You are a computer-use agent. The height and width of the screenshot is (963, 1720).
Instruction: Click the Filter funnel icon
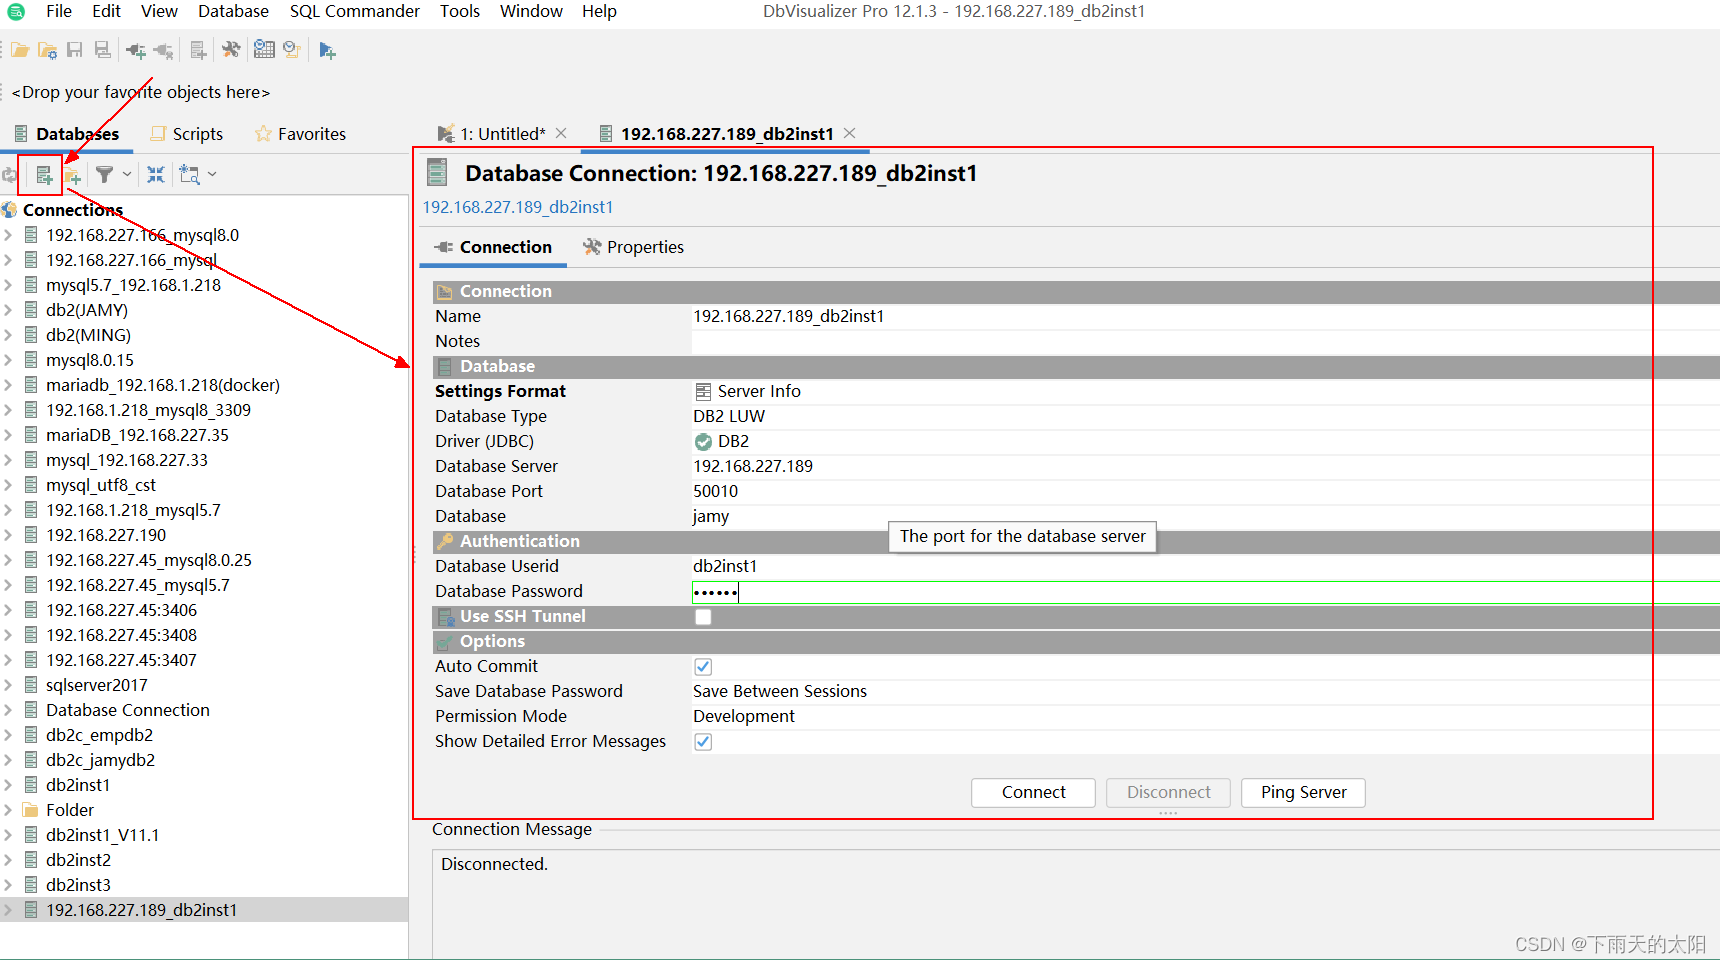tap(104, 175)
